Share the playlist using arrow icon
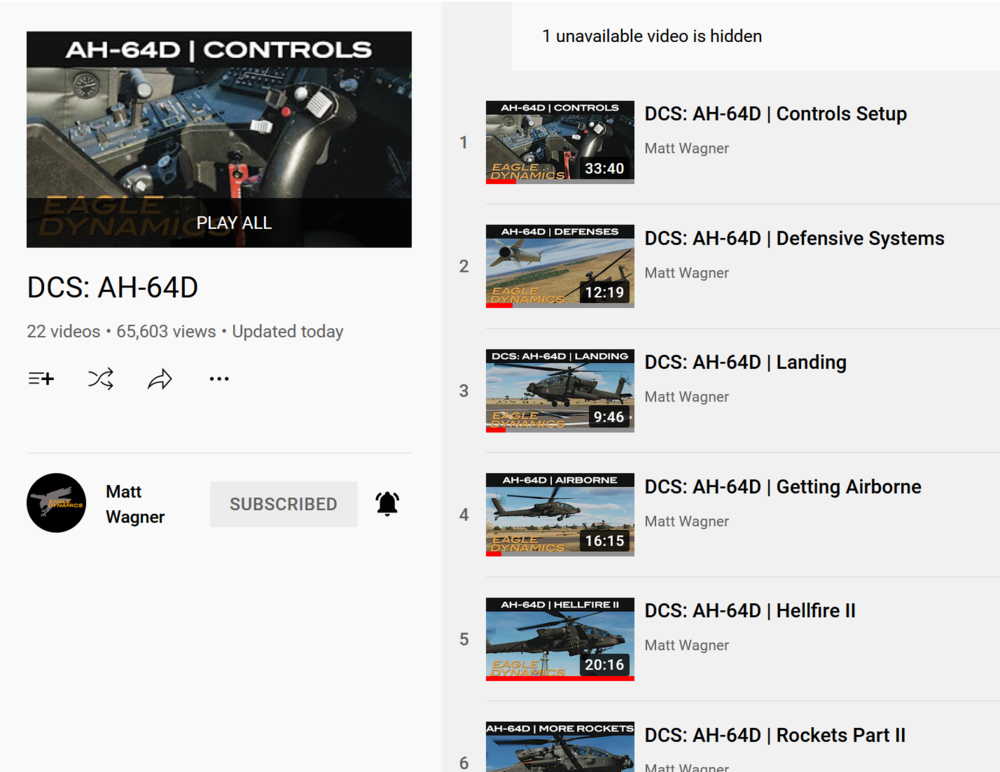 160,379
